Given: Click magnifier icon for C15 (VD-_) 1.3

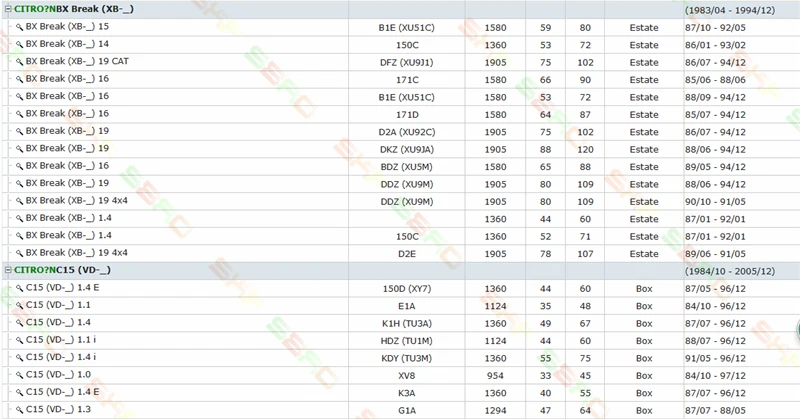Looking at the screenshot, I should [19, 409].
